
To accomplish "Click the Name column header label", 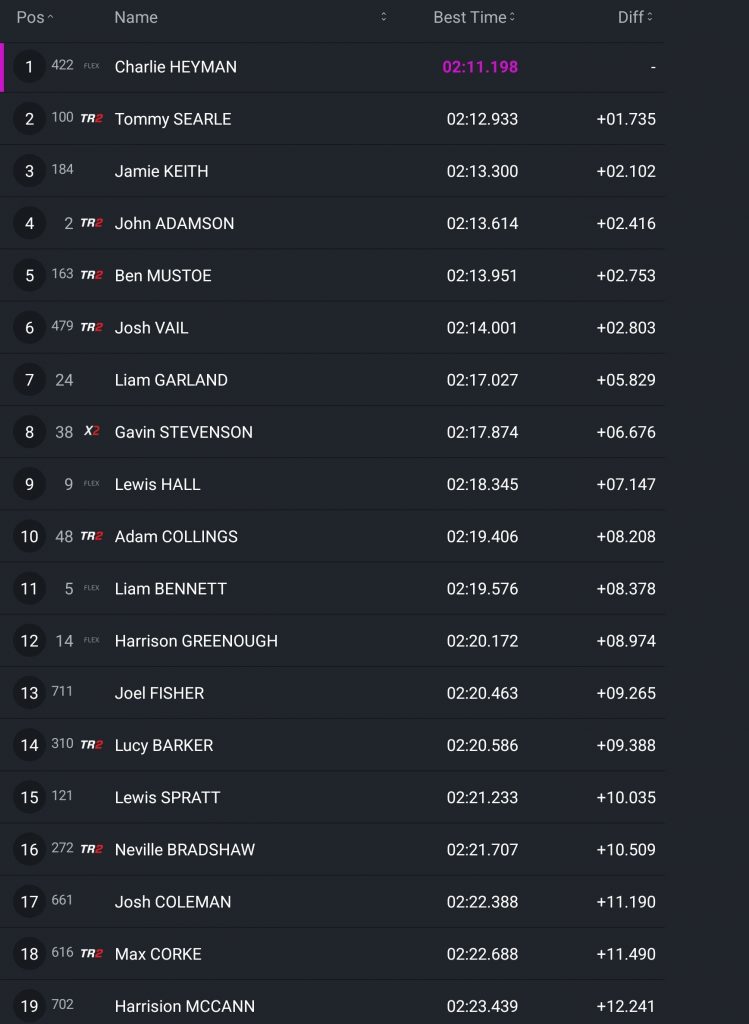I will (136, 17).
